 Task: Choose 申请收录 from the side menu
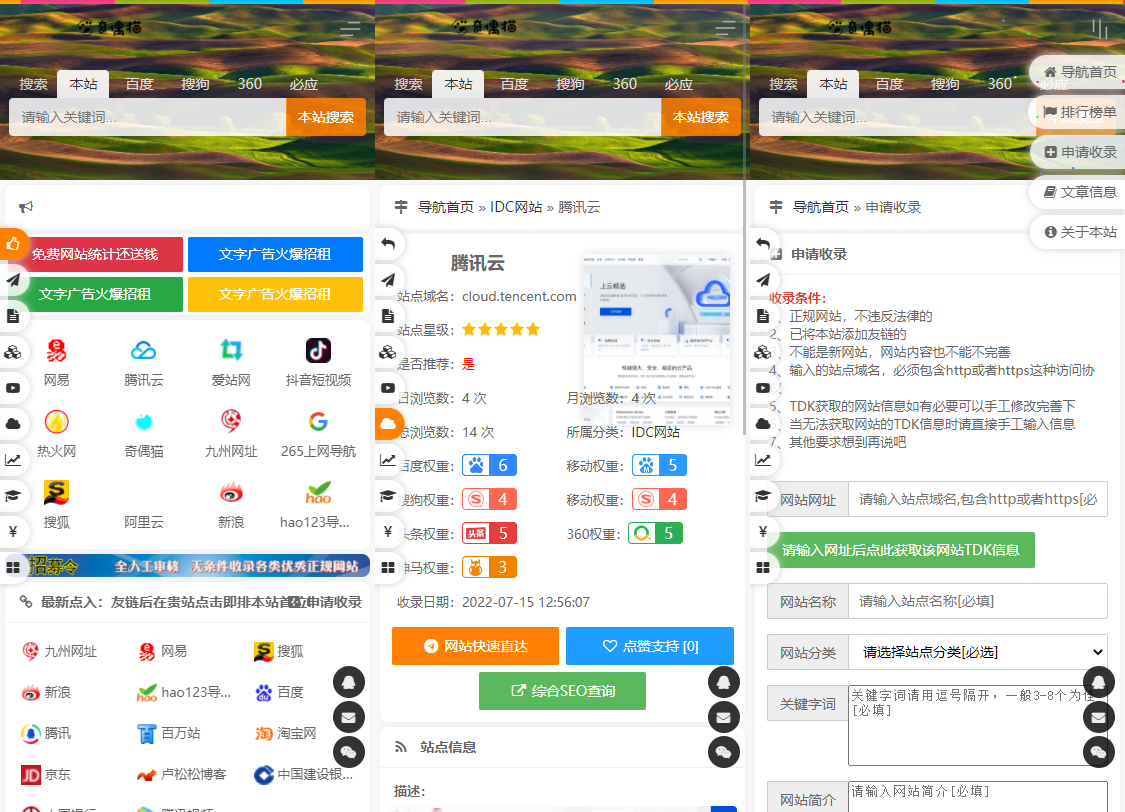click(x=1079, y=152)
